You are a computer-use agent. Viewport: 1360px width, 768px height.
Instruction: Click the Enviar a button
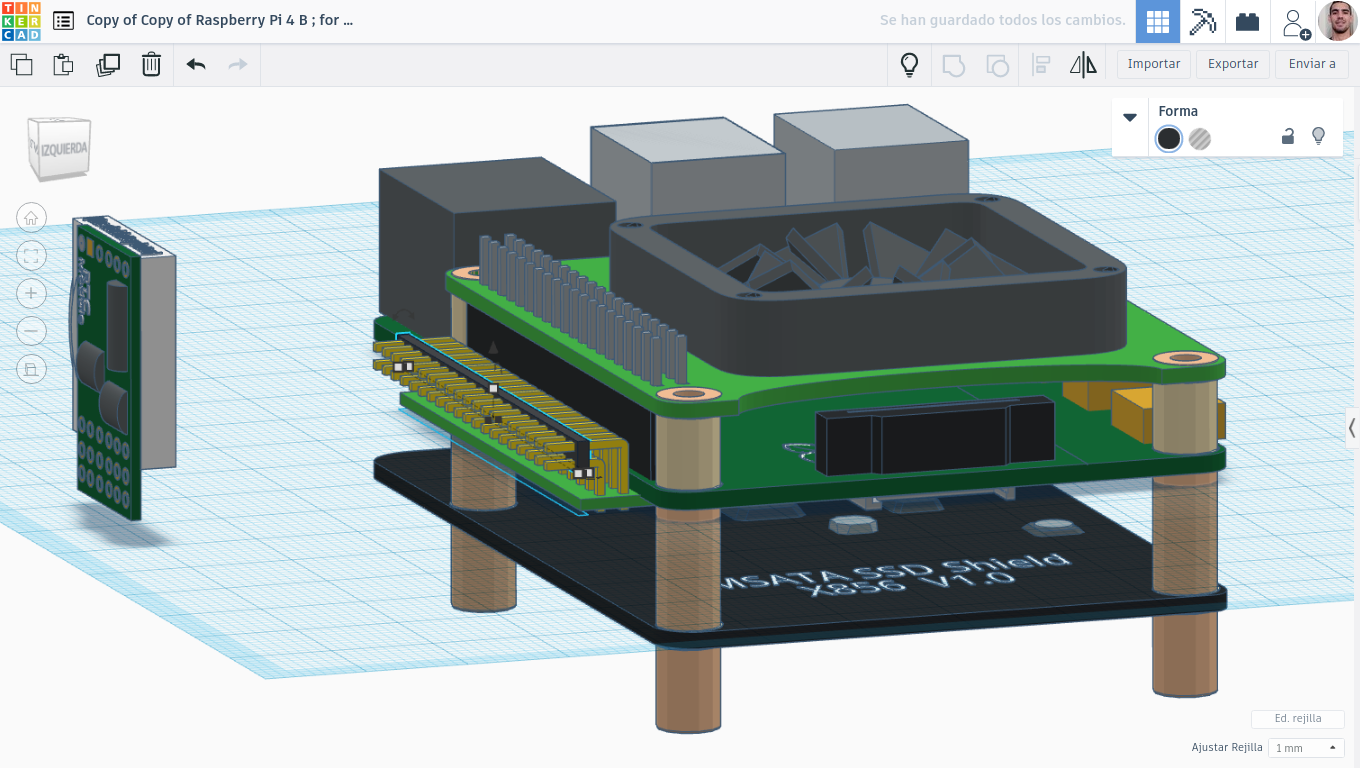[1312, 64]
